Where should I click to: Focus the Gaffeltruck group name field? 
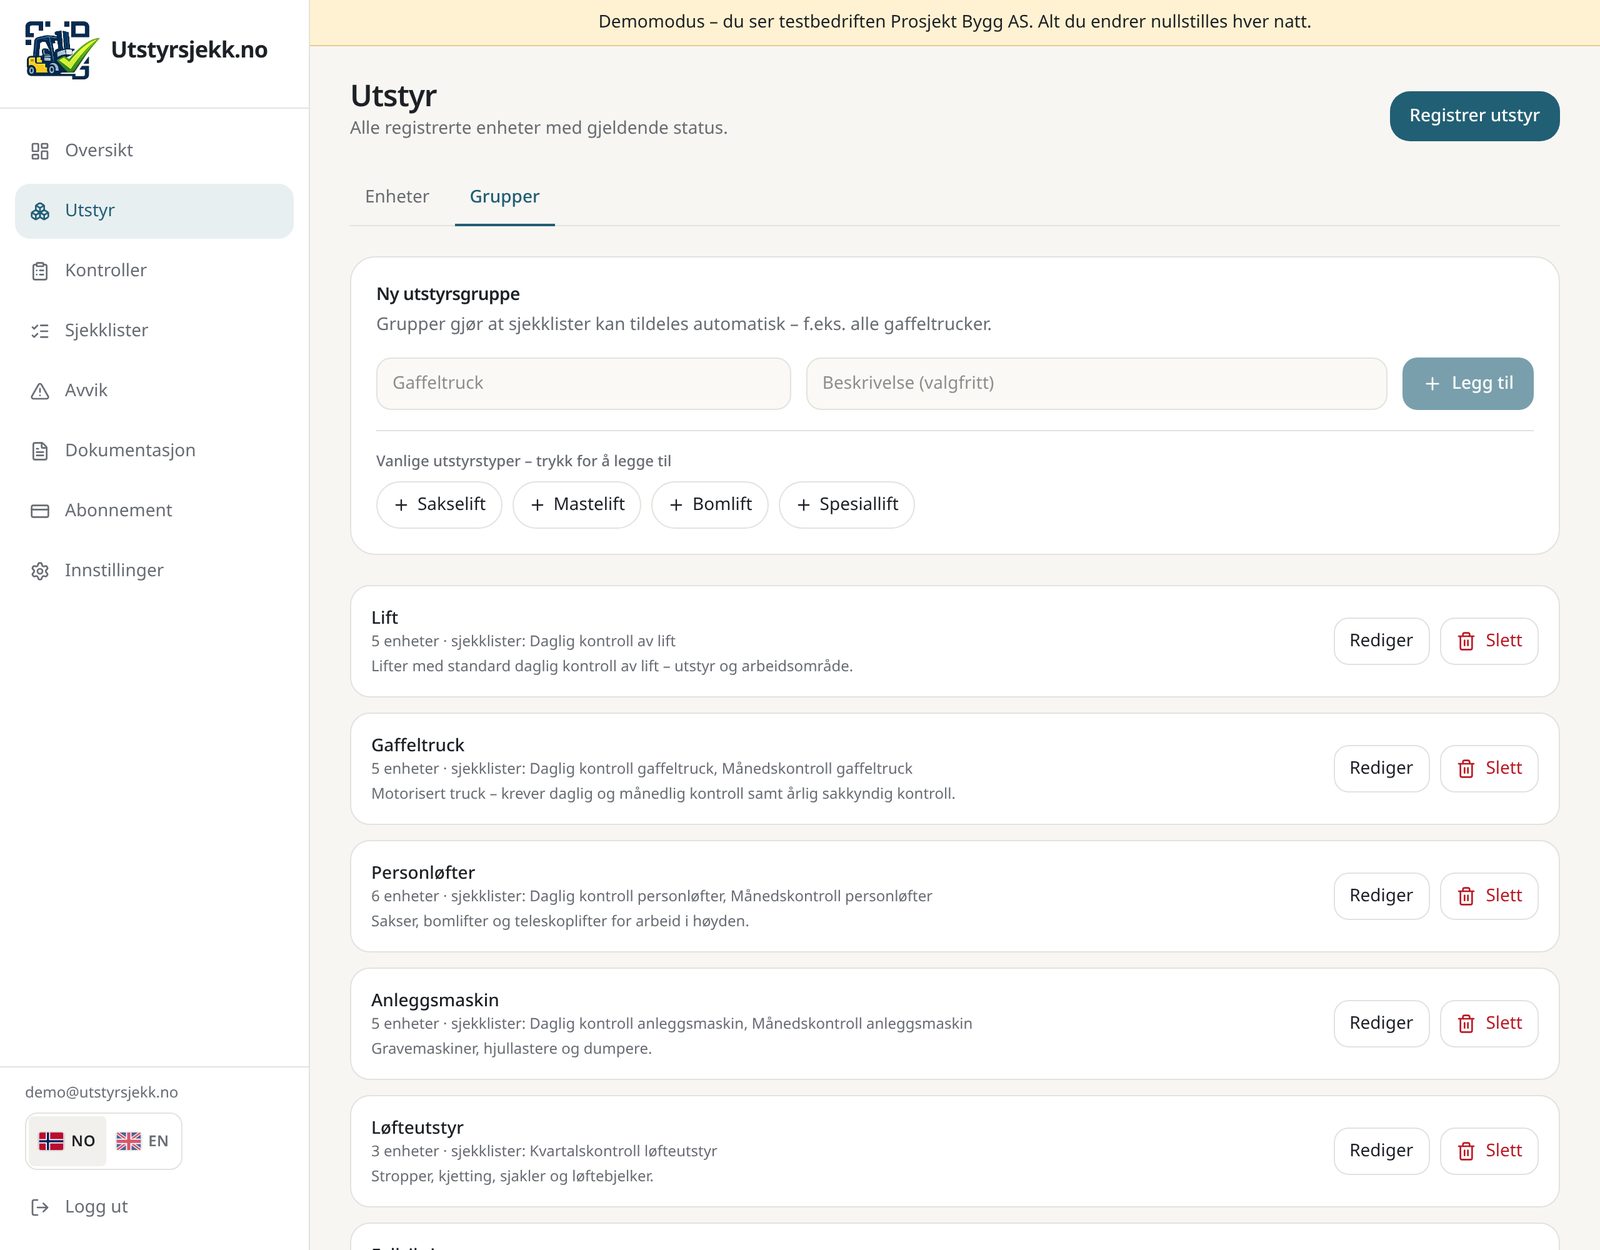(x=583, y=384)
